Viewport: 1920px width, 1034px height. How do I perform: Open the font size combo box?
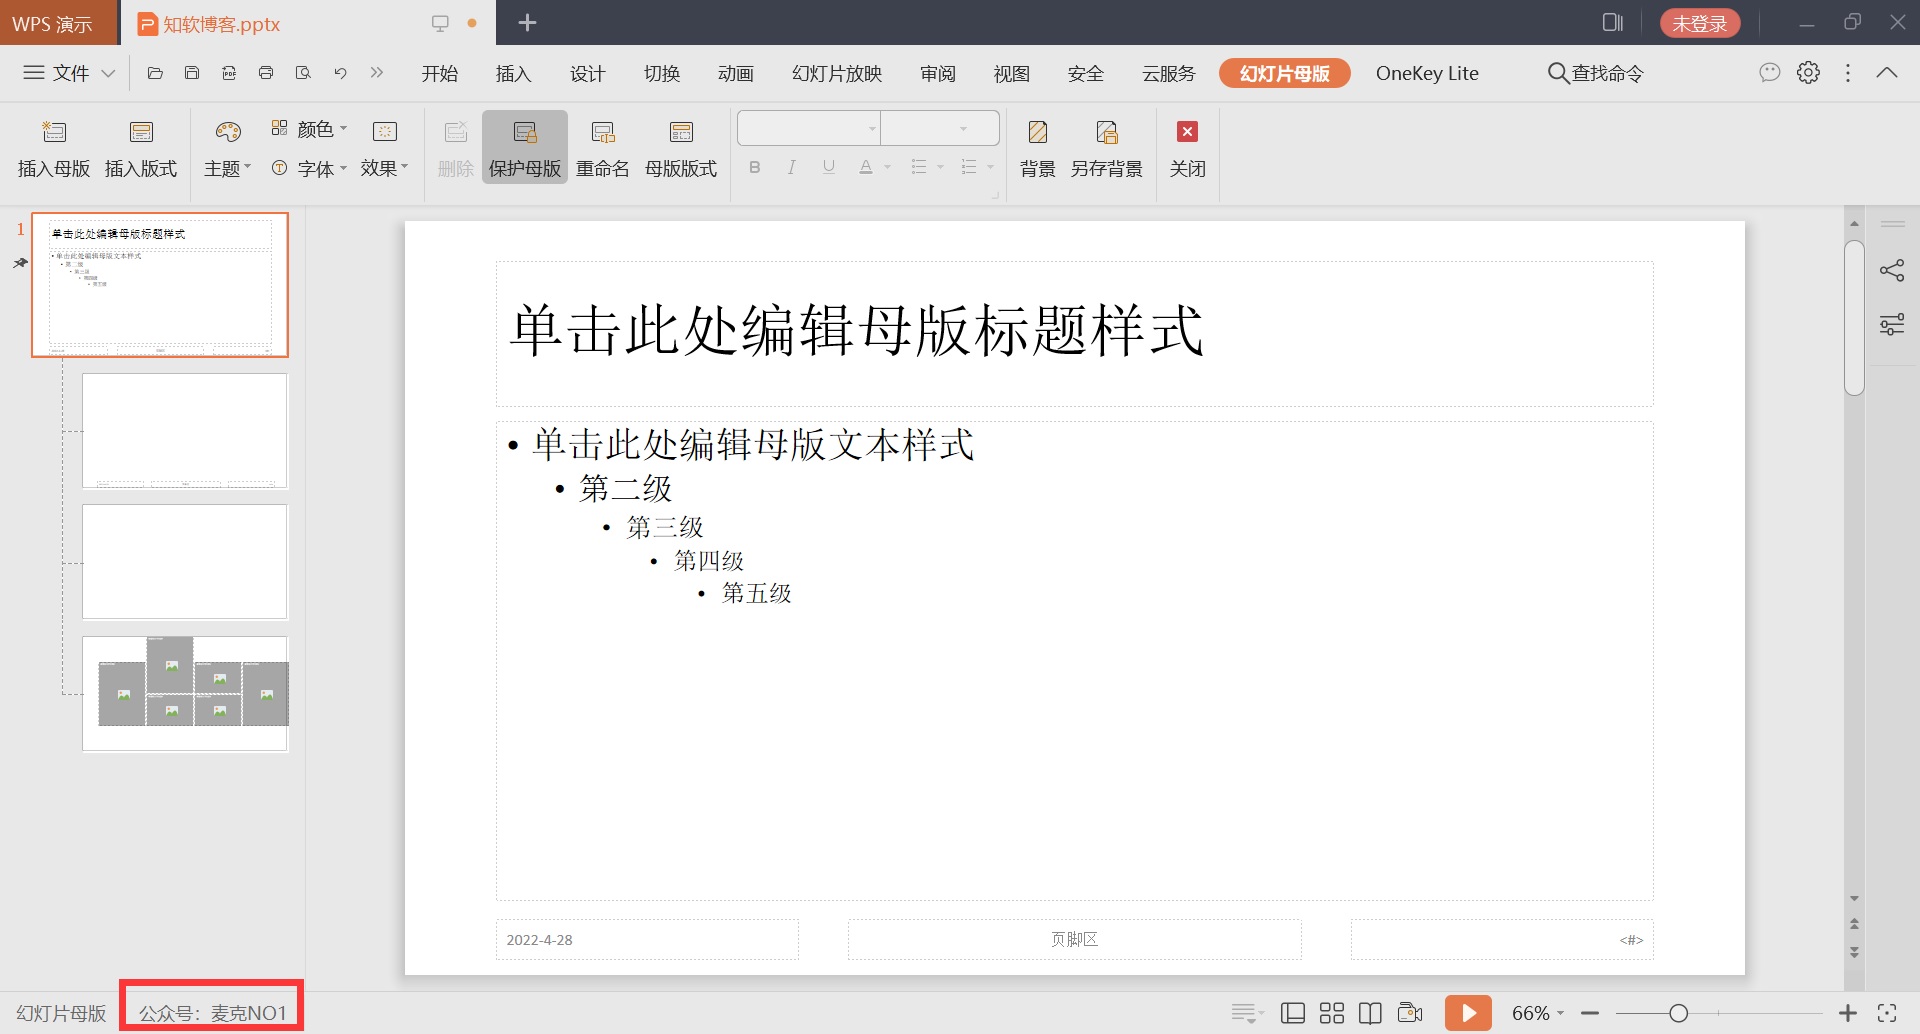coord(940,129)
